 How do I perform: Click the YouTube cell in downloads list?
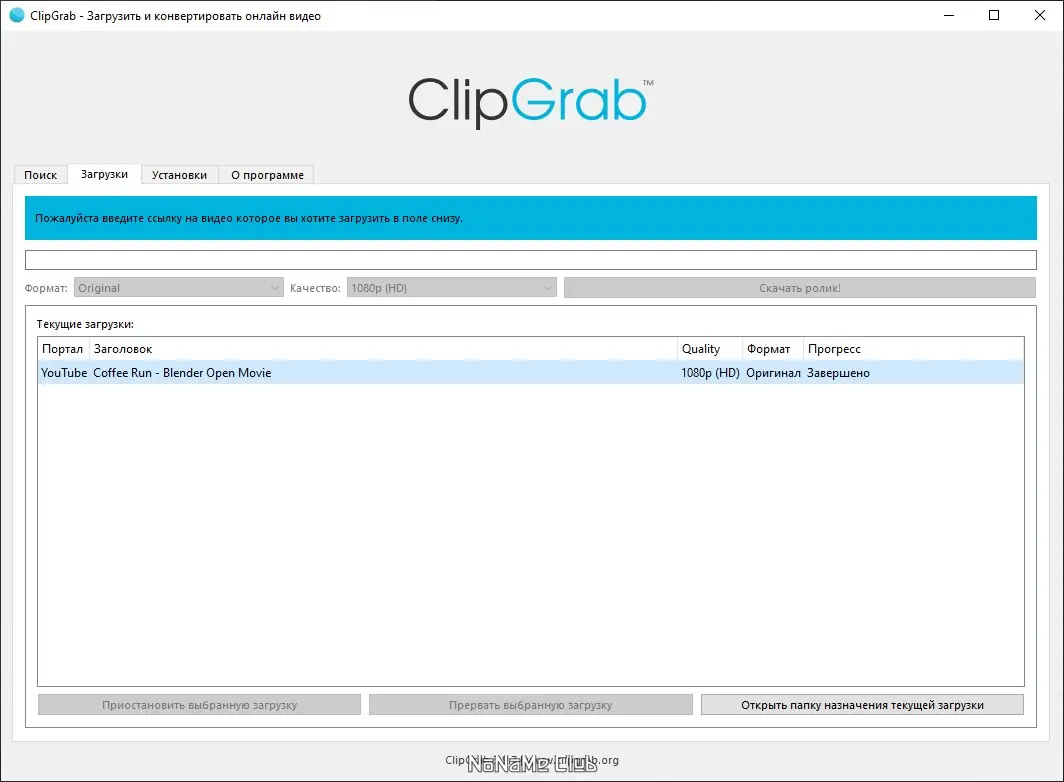[64, 373]
